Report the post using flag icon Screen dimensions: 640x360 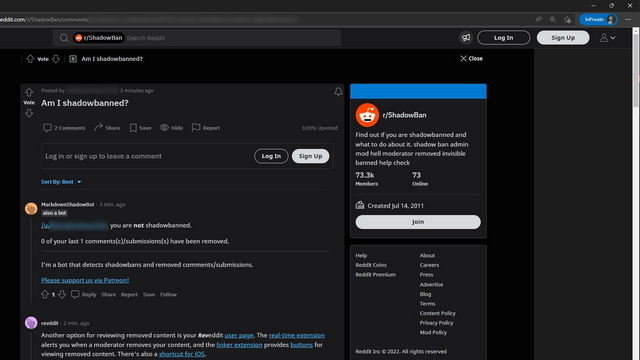(x=206, y=128)
